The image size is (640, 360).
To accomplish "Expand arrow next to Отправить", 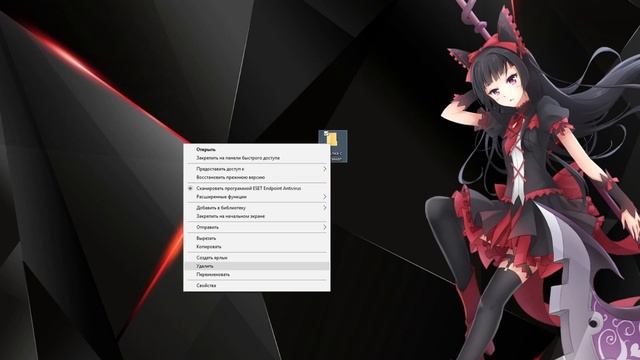I will [325, 227].
